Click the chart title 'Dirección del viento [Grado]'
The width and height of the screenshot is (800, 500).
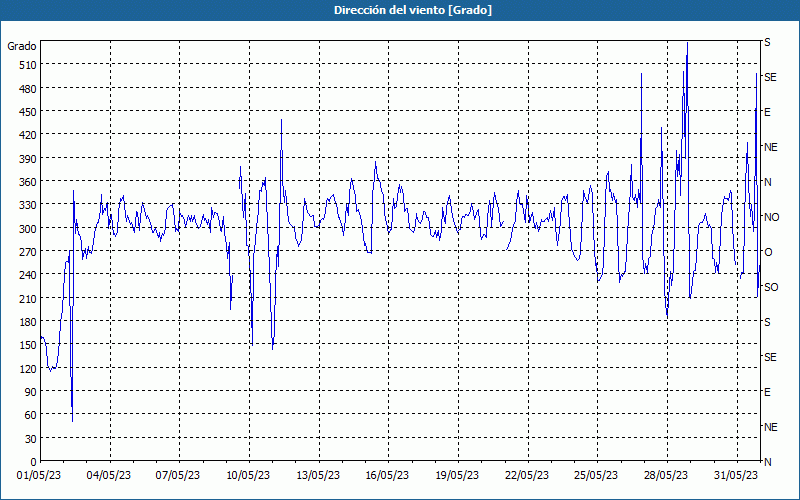[413, 10]
